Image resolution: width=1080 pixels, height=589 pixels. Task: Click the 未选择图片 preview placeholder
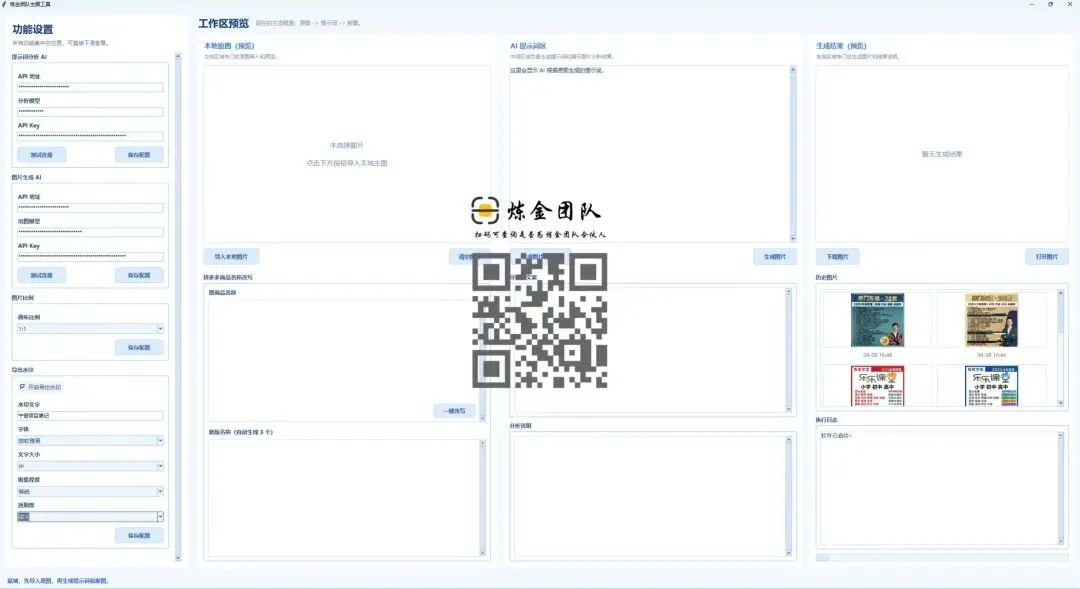(x=346, y=154)
